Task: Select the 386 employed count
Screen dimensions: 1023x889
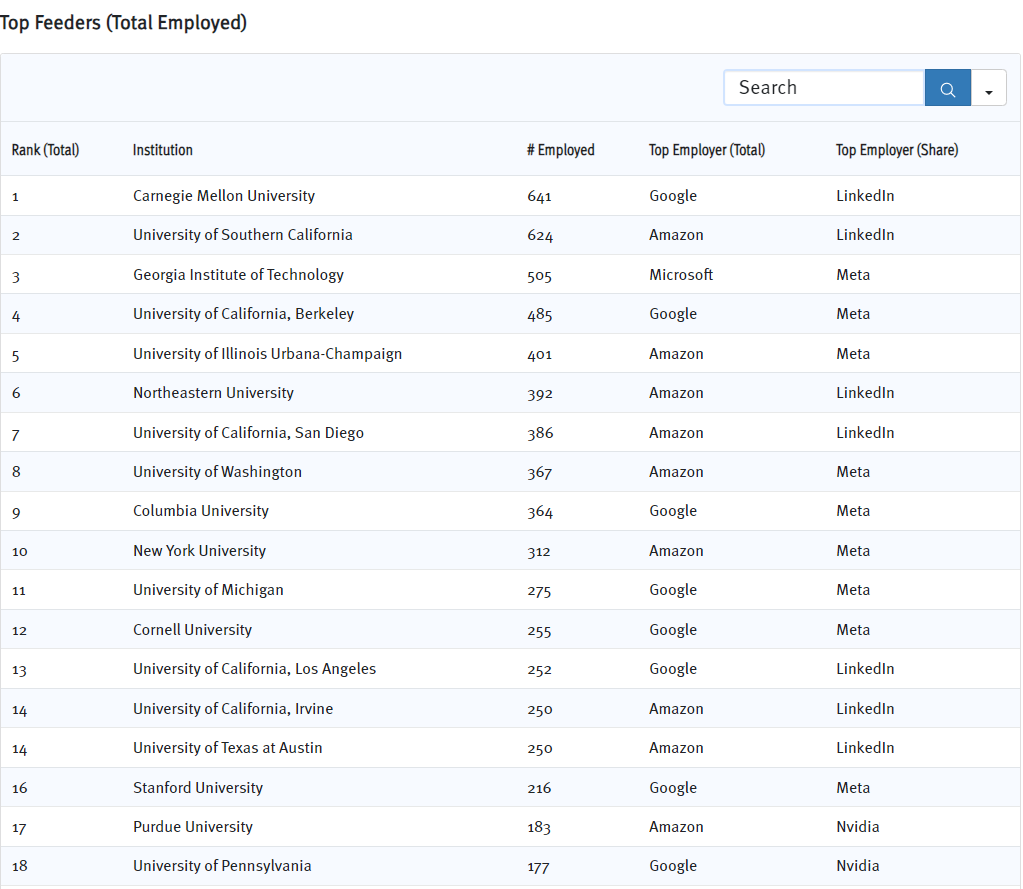Action: pos(540,433)
